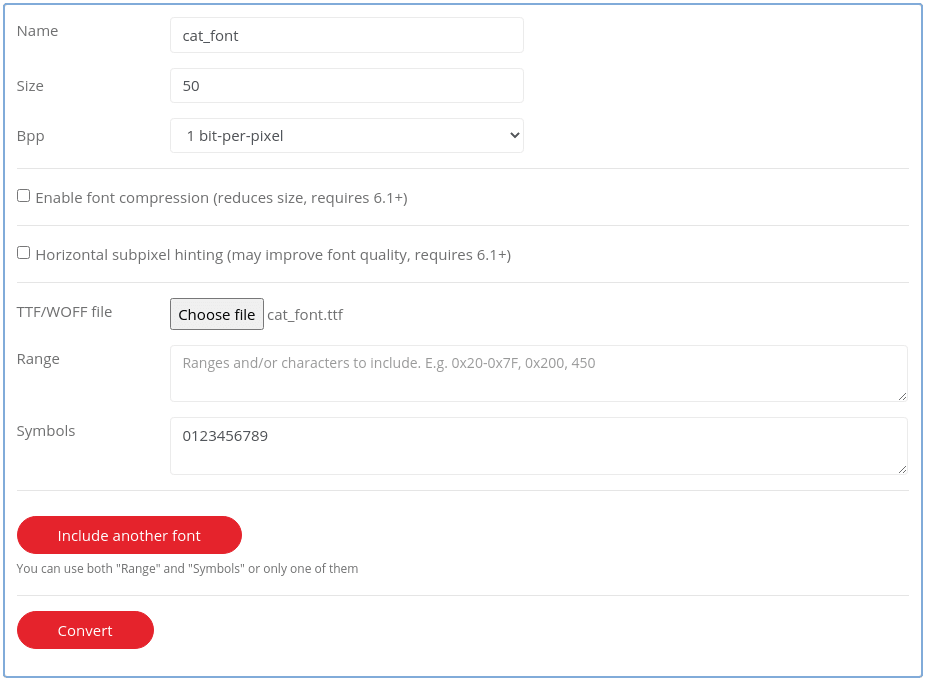Screen dimensions: 926x681
Task: Toggle the Horizontal subpixel hinting checkbox
Action: [24, 253]
